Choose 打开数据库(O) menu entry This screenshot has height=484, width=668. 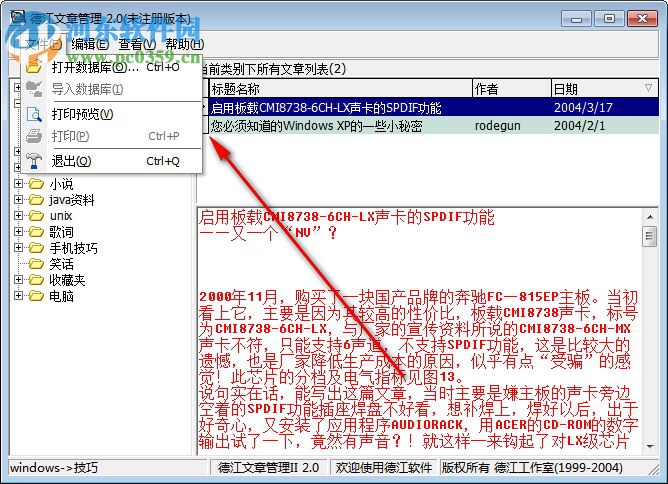tap(112, 67)
